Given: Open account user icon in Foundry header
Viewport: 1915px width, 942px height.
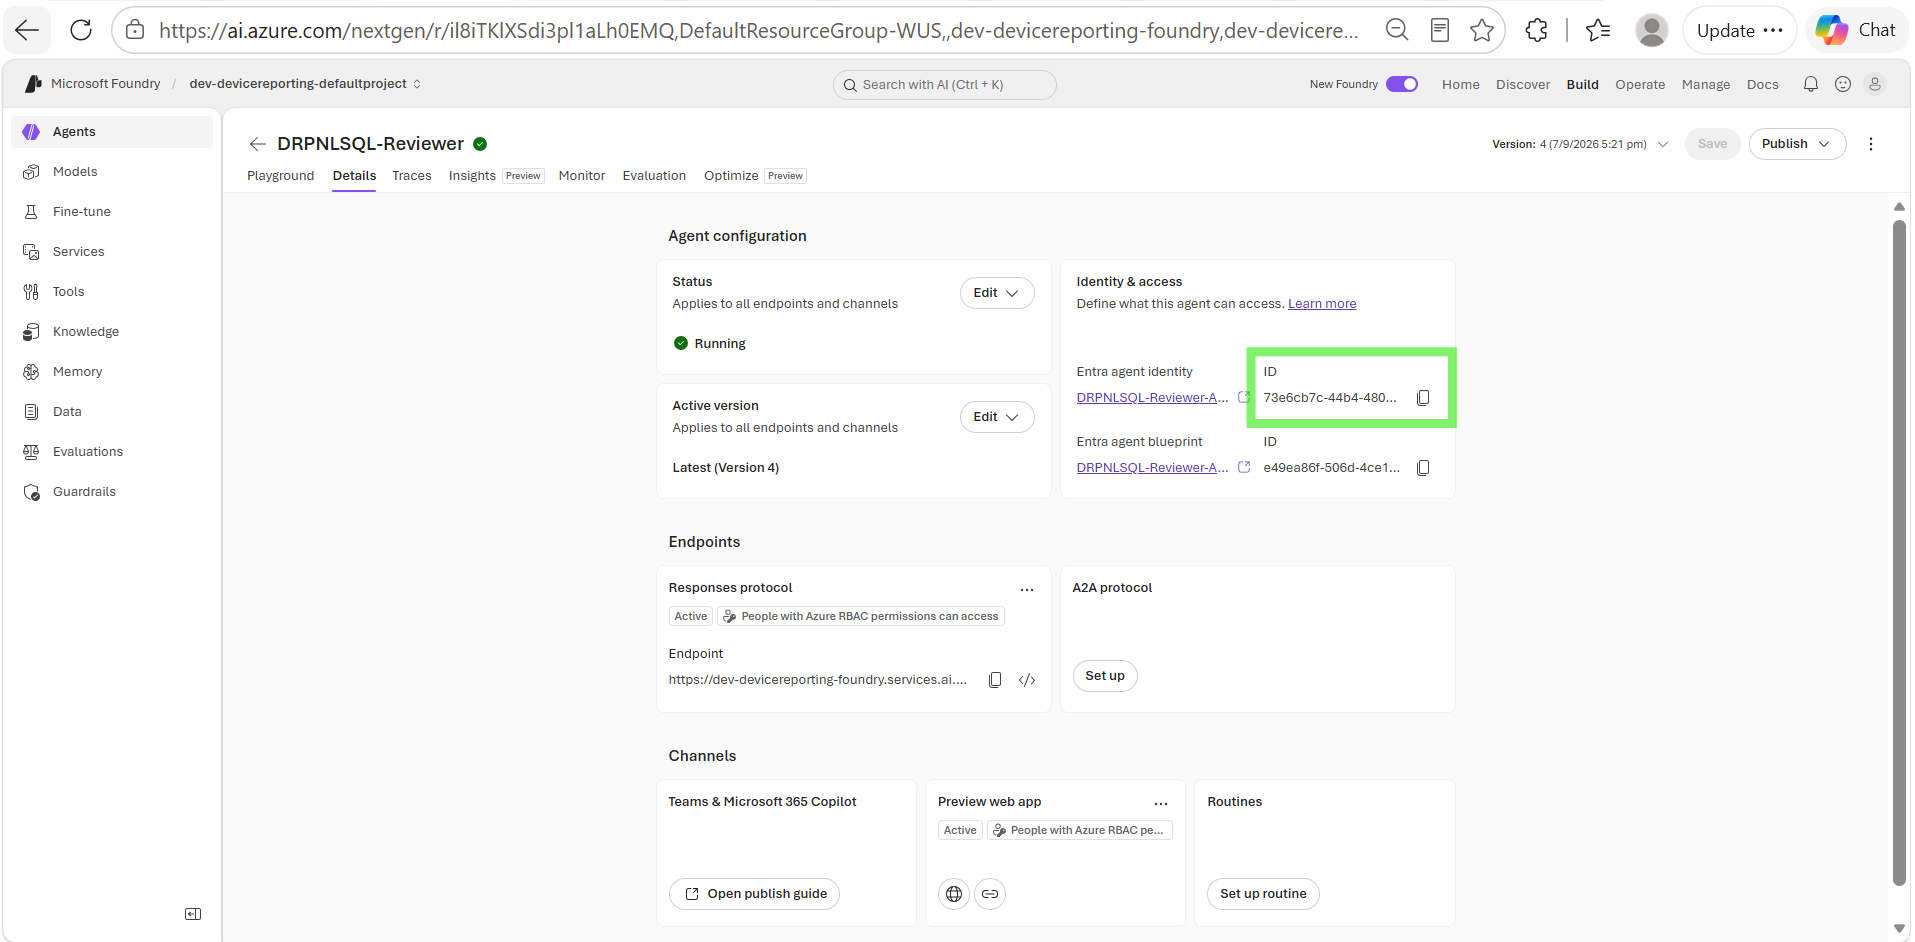Looking at the screenshot, I should click(1875, 84).
